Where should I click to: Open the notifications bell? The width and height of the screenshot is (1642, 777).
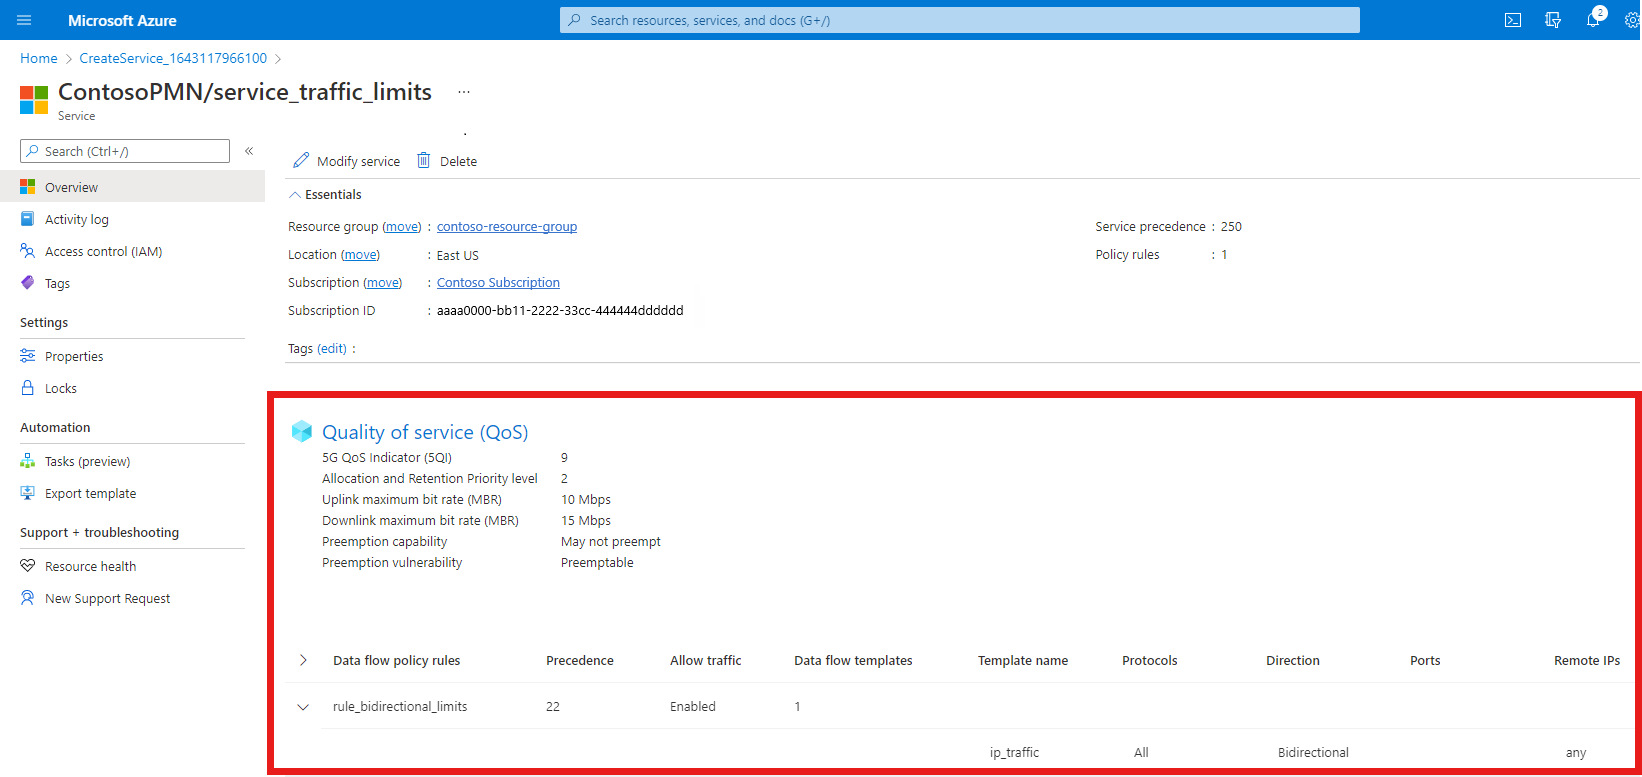1593,20
